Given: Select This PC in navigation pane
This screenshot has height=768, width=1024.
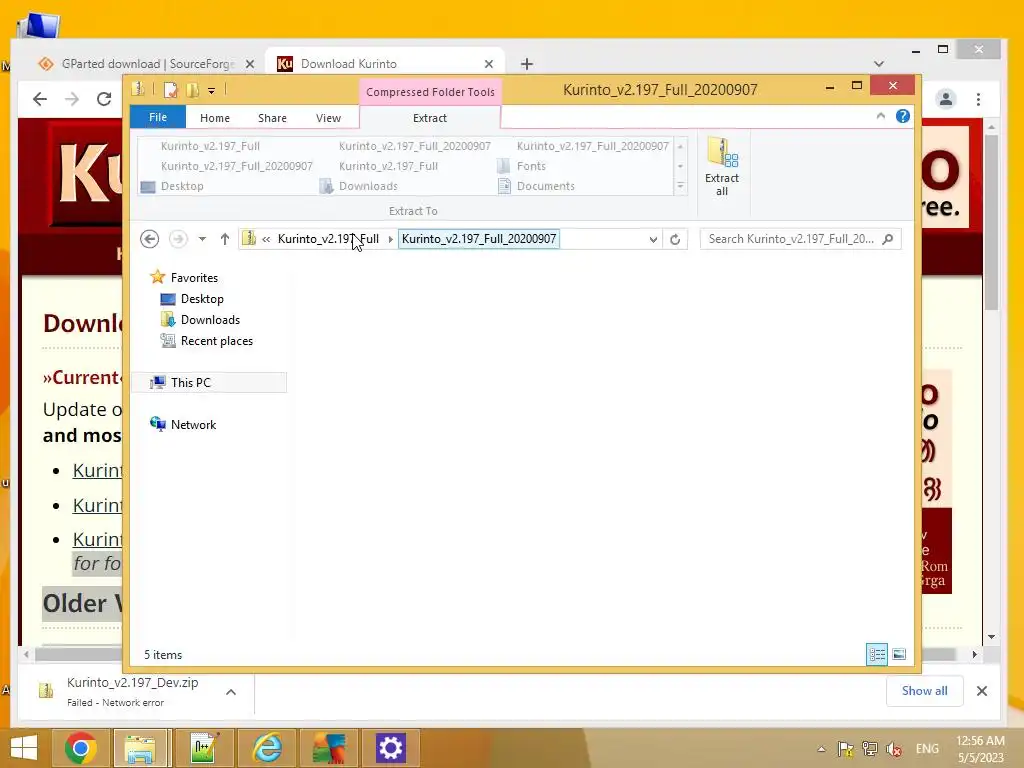Looking at the screenshot, I should (x=209, y=383).
